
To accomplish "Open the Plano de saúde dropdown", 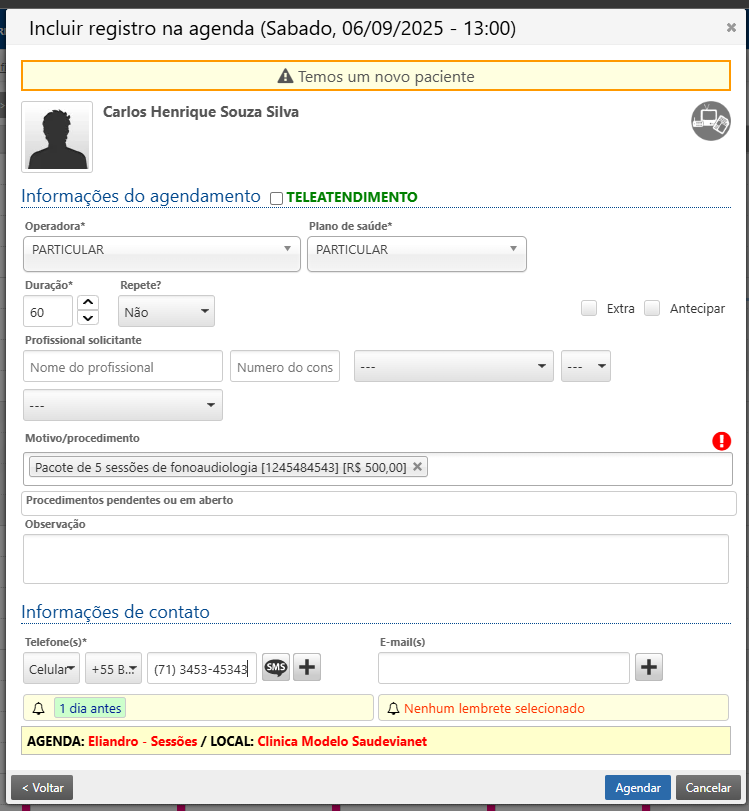I will (x=417, y=254).
